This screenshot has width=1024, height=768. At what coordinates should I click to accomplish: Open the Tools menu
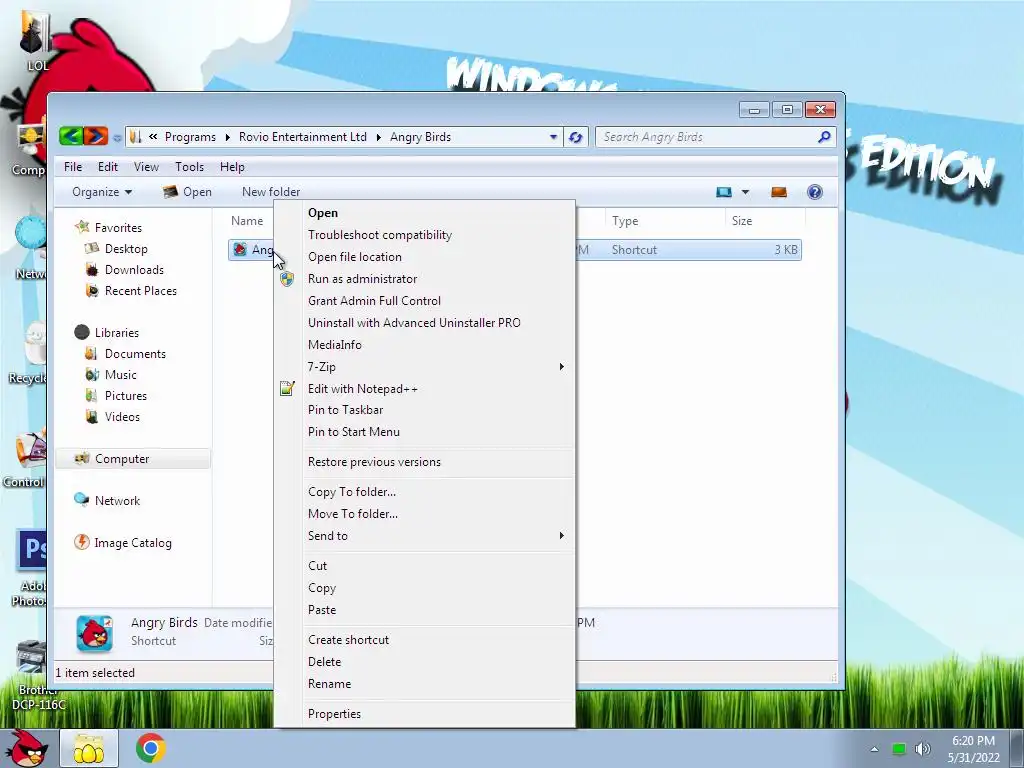click(x=189, y=167)
